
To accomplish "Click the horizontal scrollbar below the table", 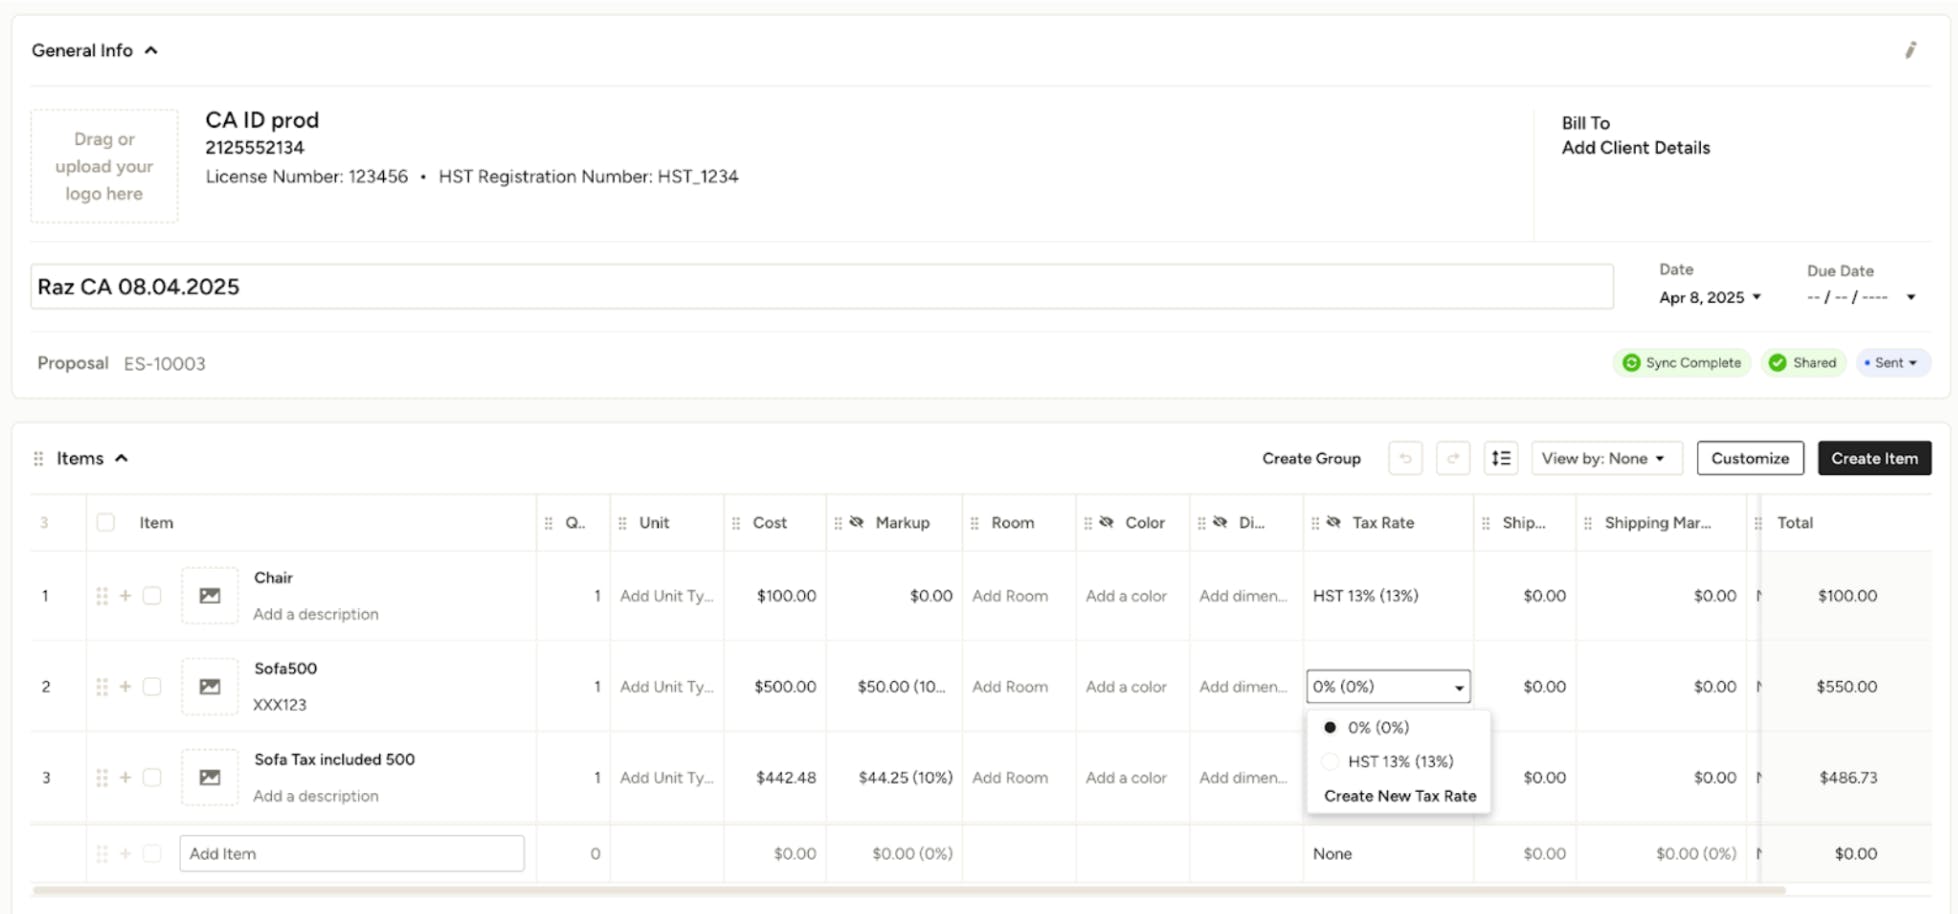I will click(x=908, y=890).
